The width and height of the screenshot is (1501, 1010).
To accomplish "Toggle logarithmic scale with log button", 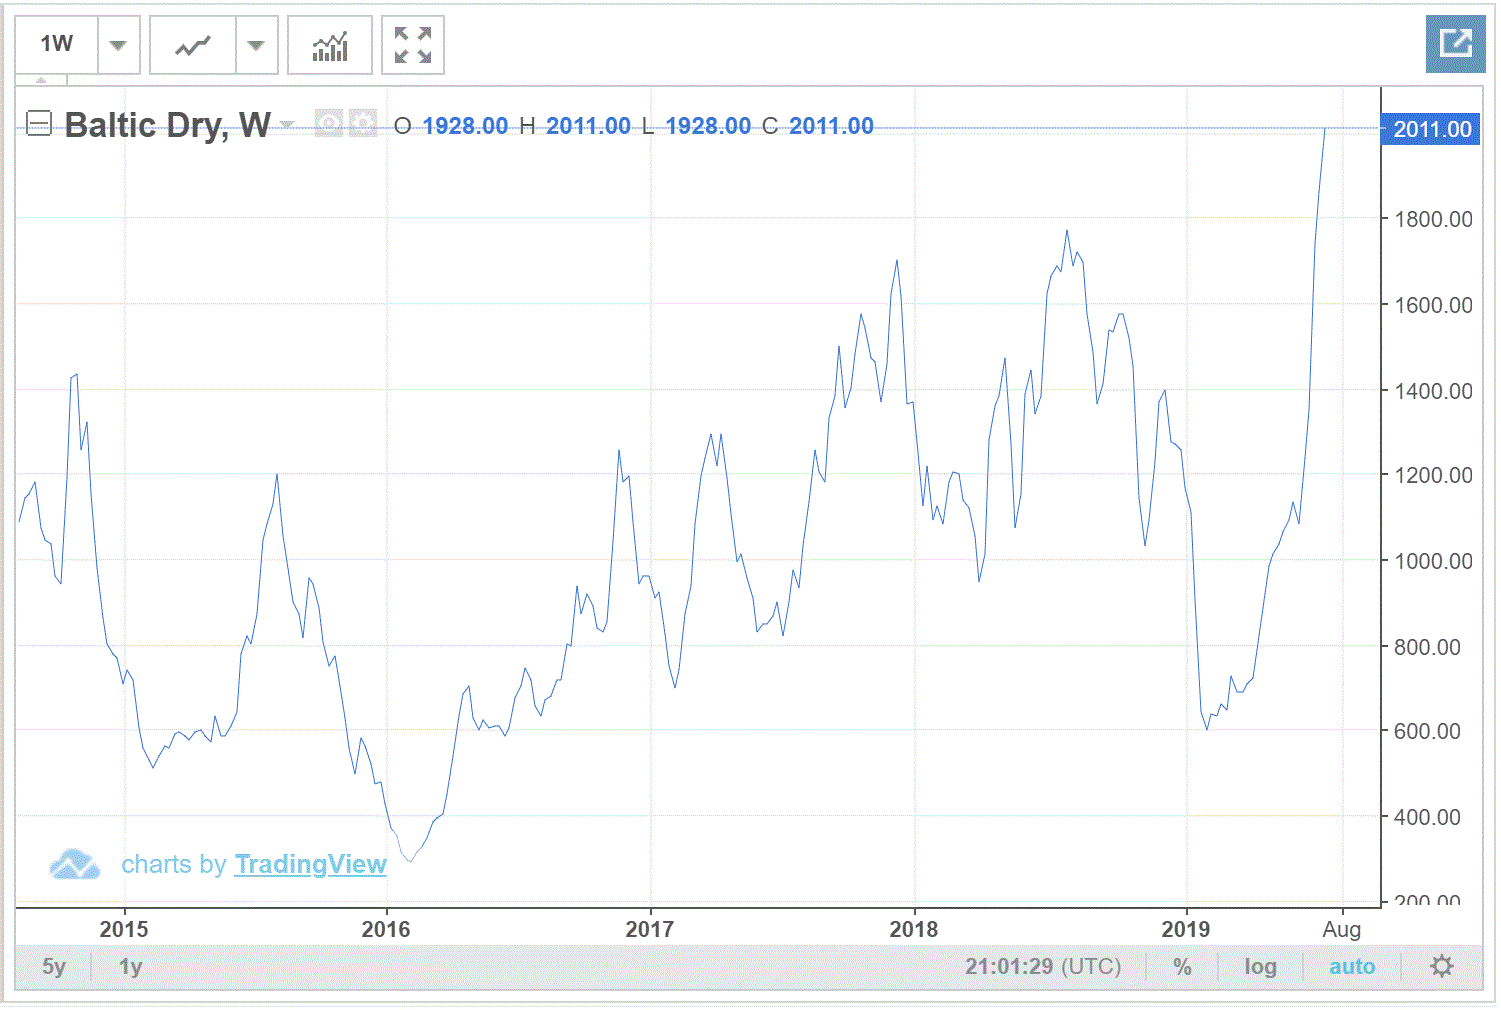I will 1260,966.
